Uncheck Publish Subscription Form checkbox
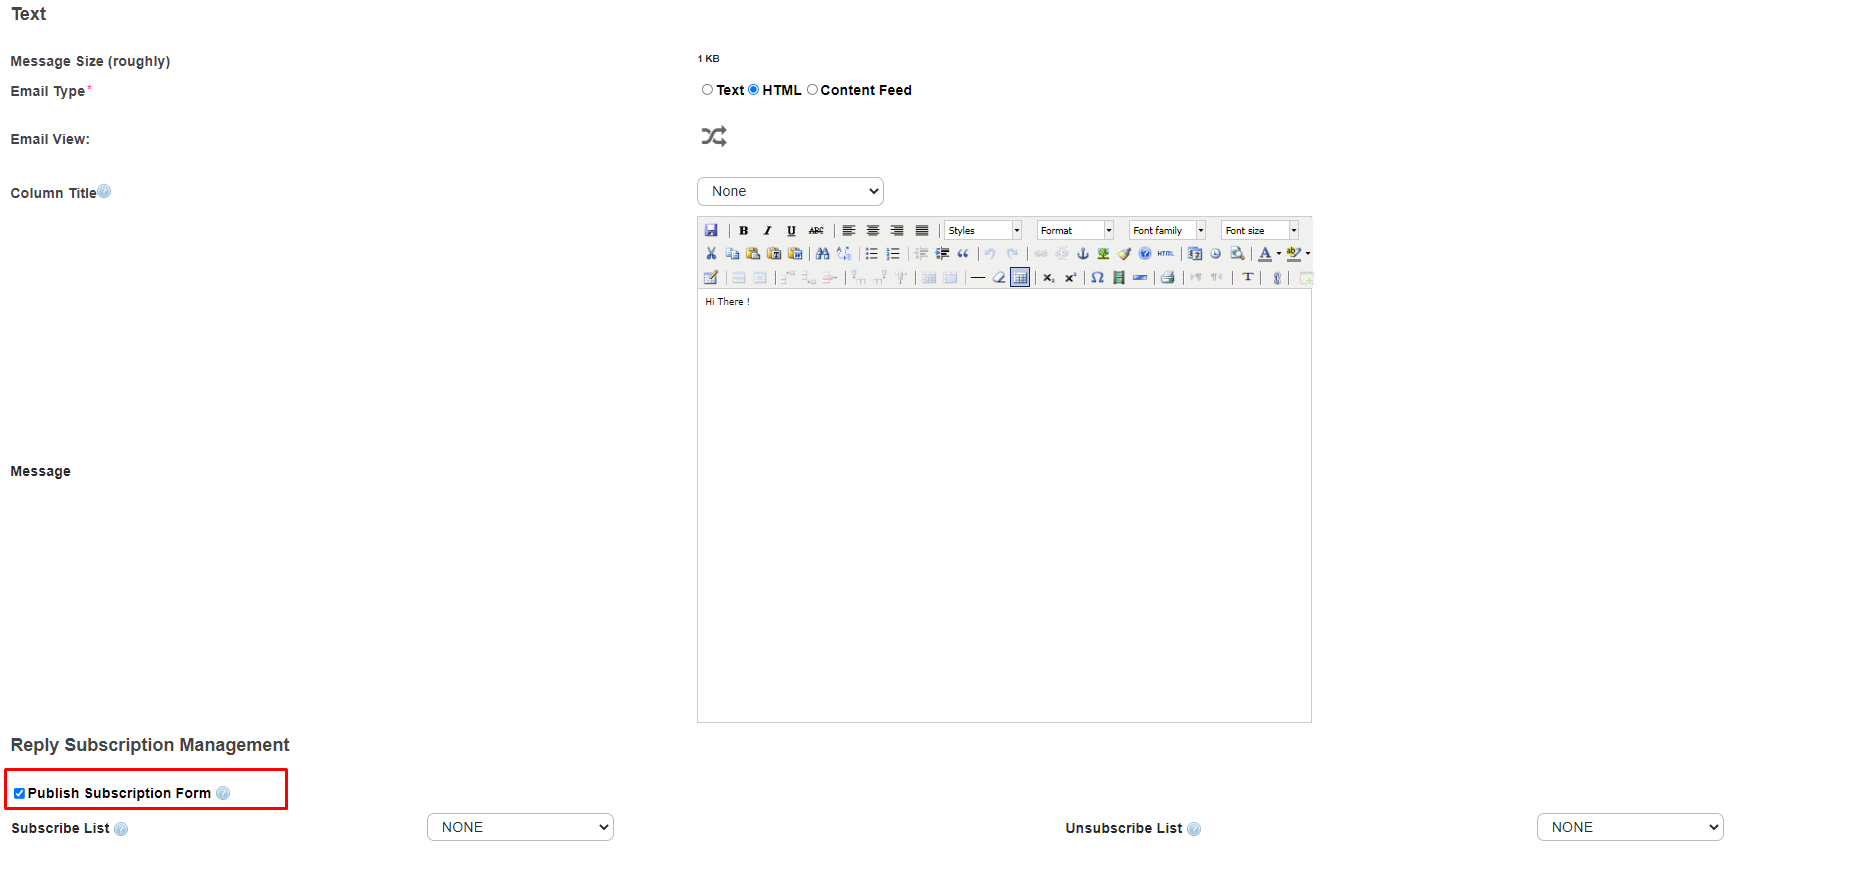The image size is (1849, 891). 19,794
